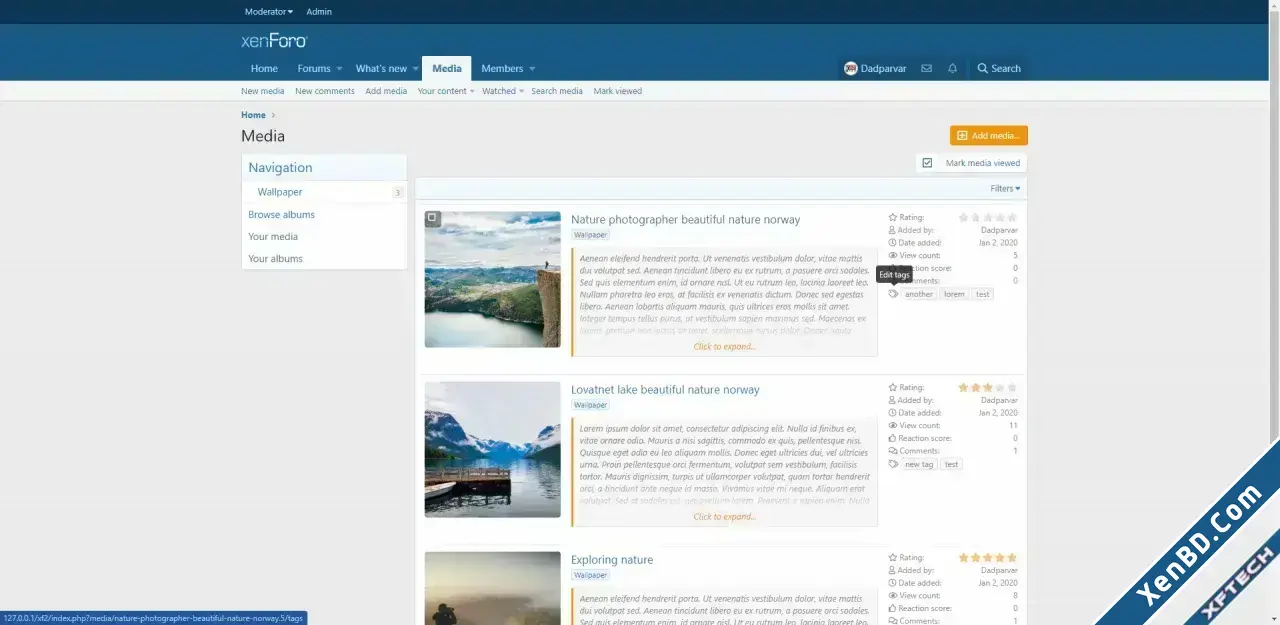Click rating stars of Lovatnet lake item
The image size is (1280, 625).
[x=988, y=387]
